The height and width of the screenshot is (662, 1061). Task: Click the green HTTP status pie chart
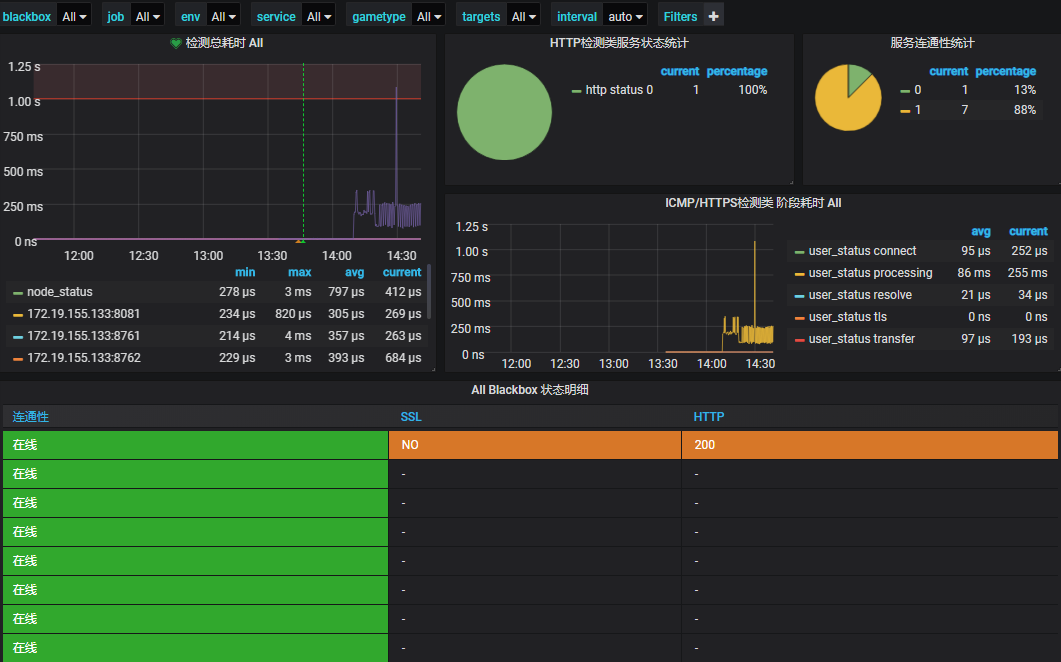504,112
